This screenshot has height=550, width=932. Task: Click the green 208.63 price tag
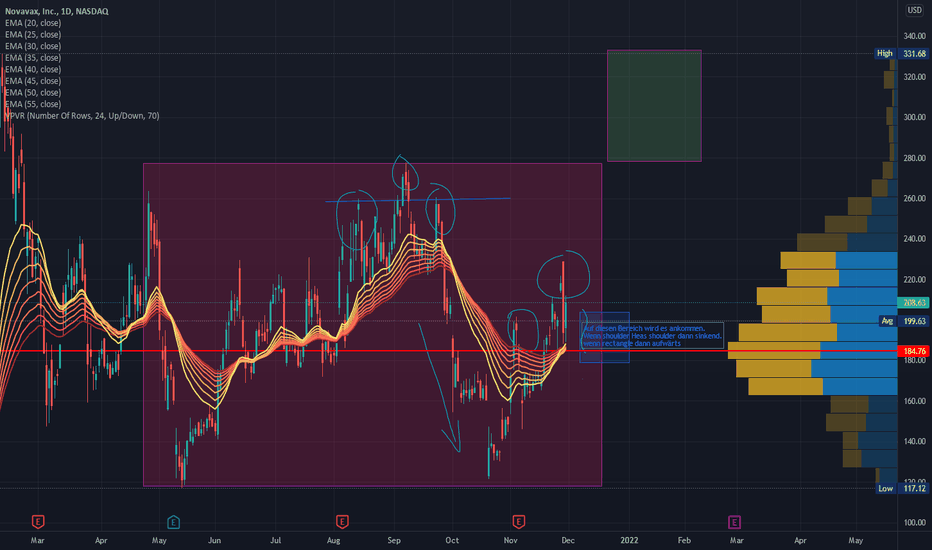pos(914,303)
